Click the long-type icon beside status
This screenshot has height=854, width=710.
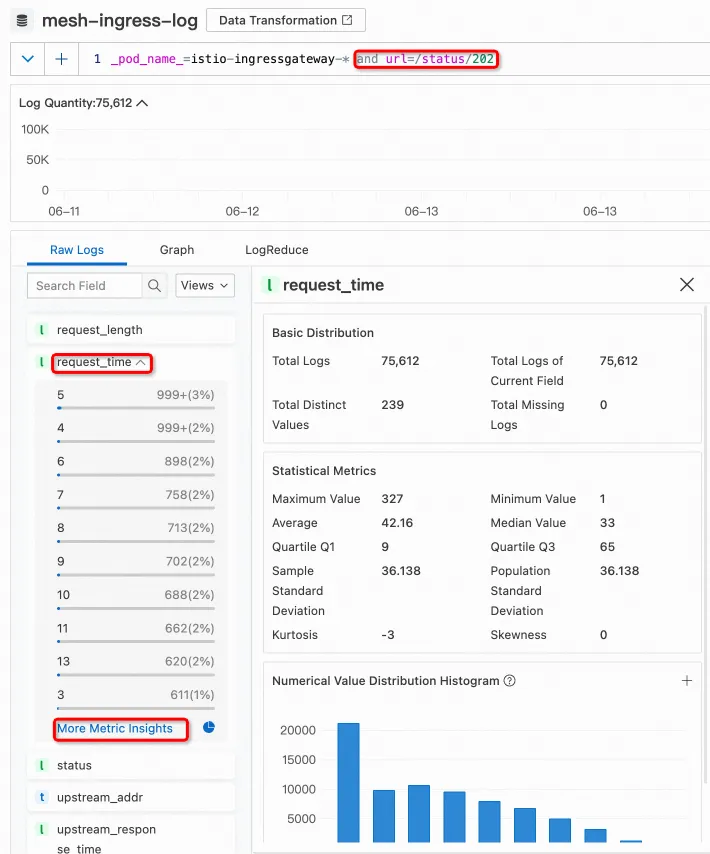(41, 765)
